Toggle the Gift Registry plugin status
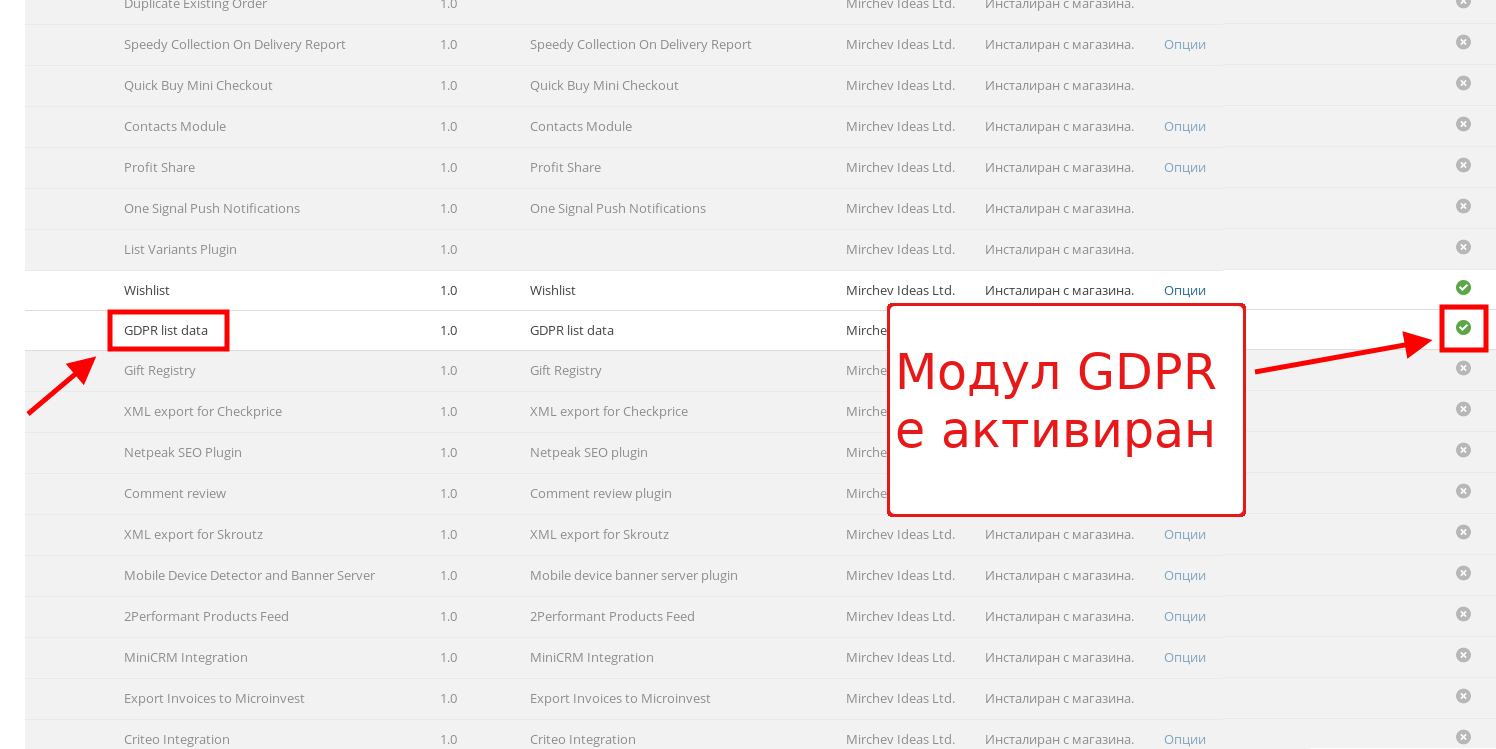The image size is (1496, 749). pos(1463,368)
